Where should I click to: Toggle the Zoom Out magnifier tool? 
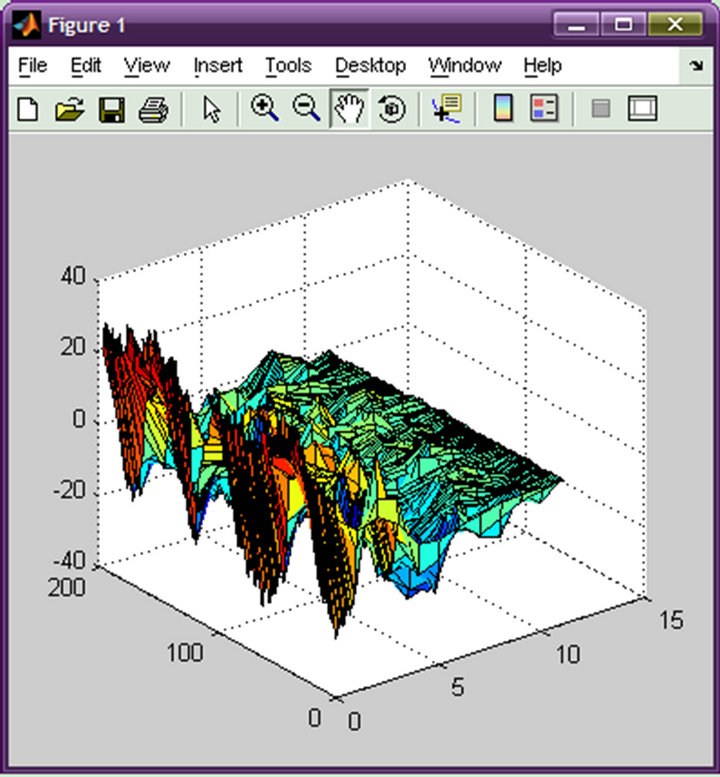click(x=306, y=109)
